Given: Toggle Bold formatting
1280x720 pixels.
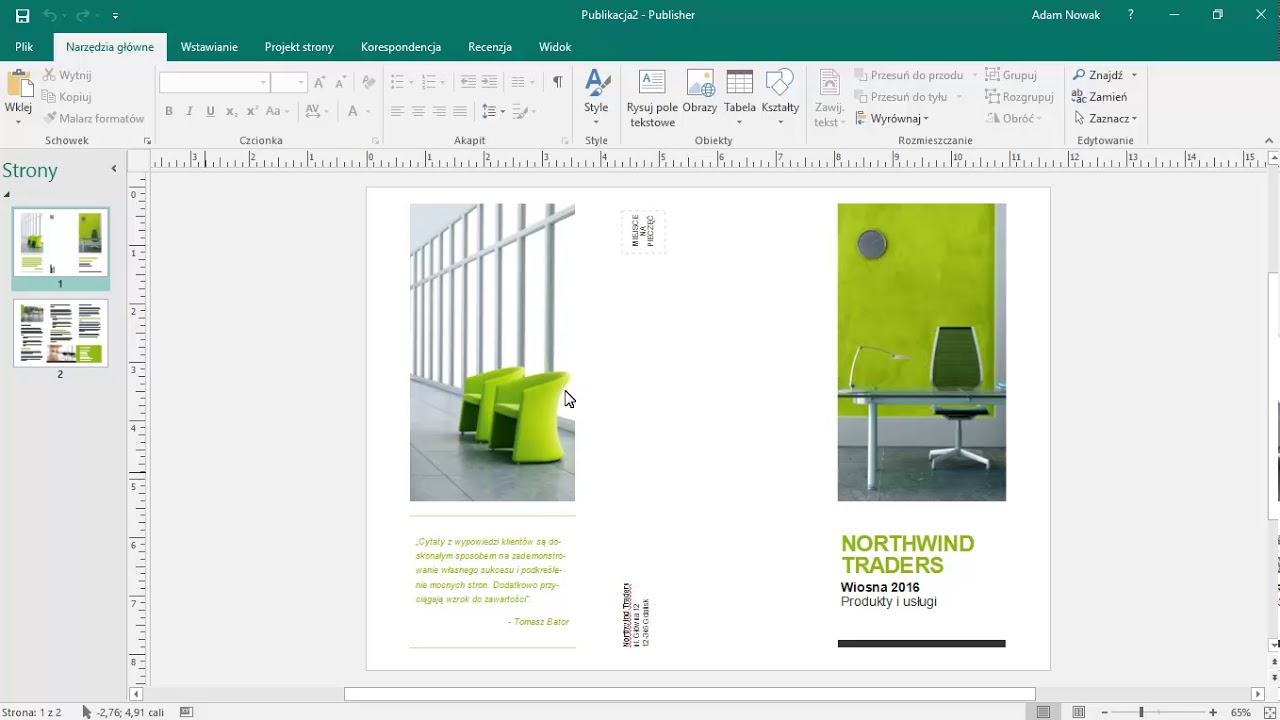Looking at the screenshot, I should coord(169,111).
